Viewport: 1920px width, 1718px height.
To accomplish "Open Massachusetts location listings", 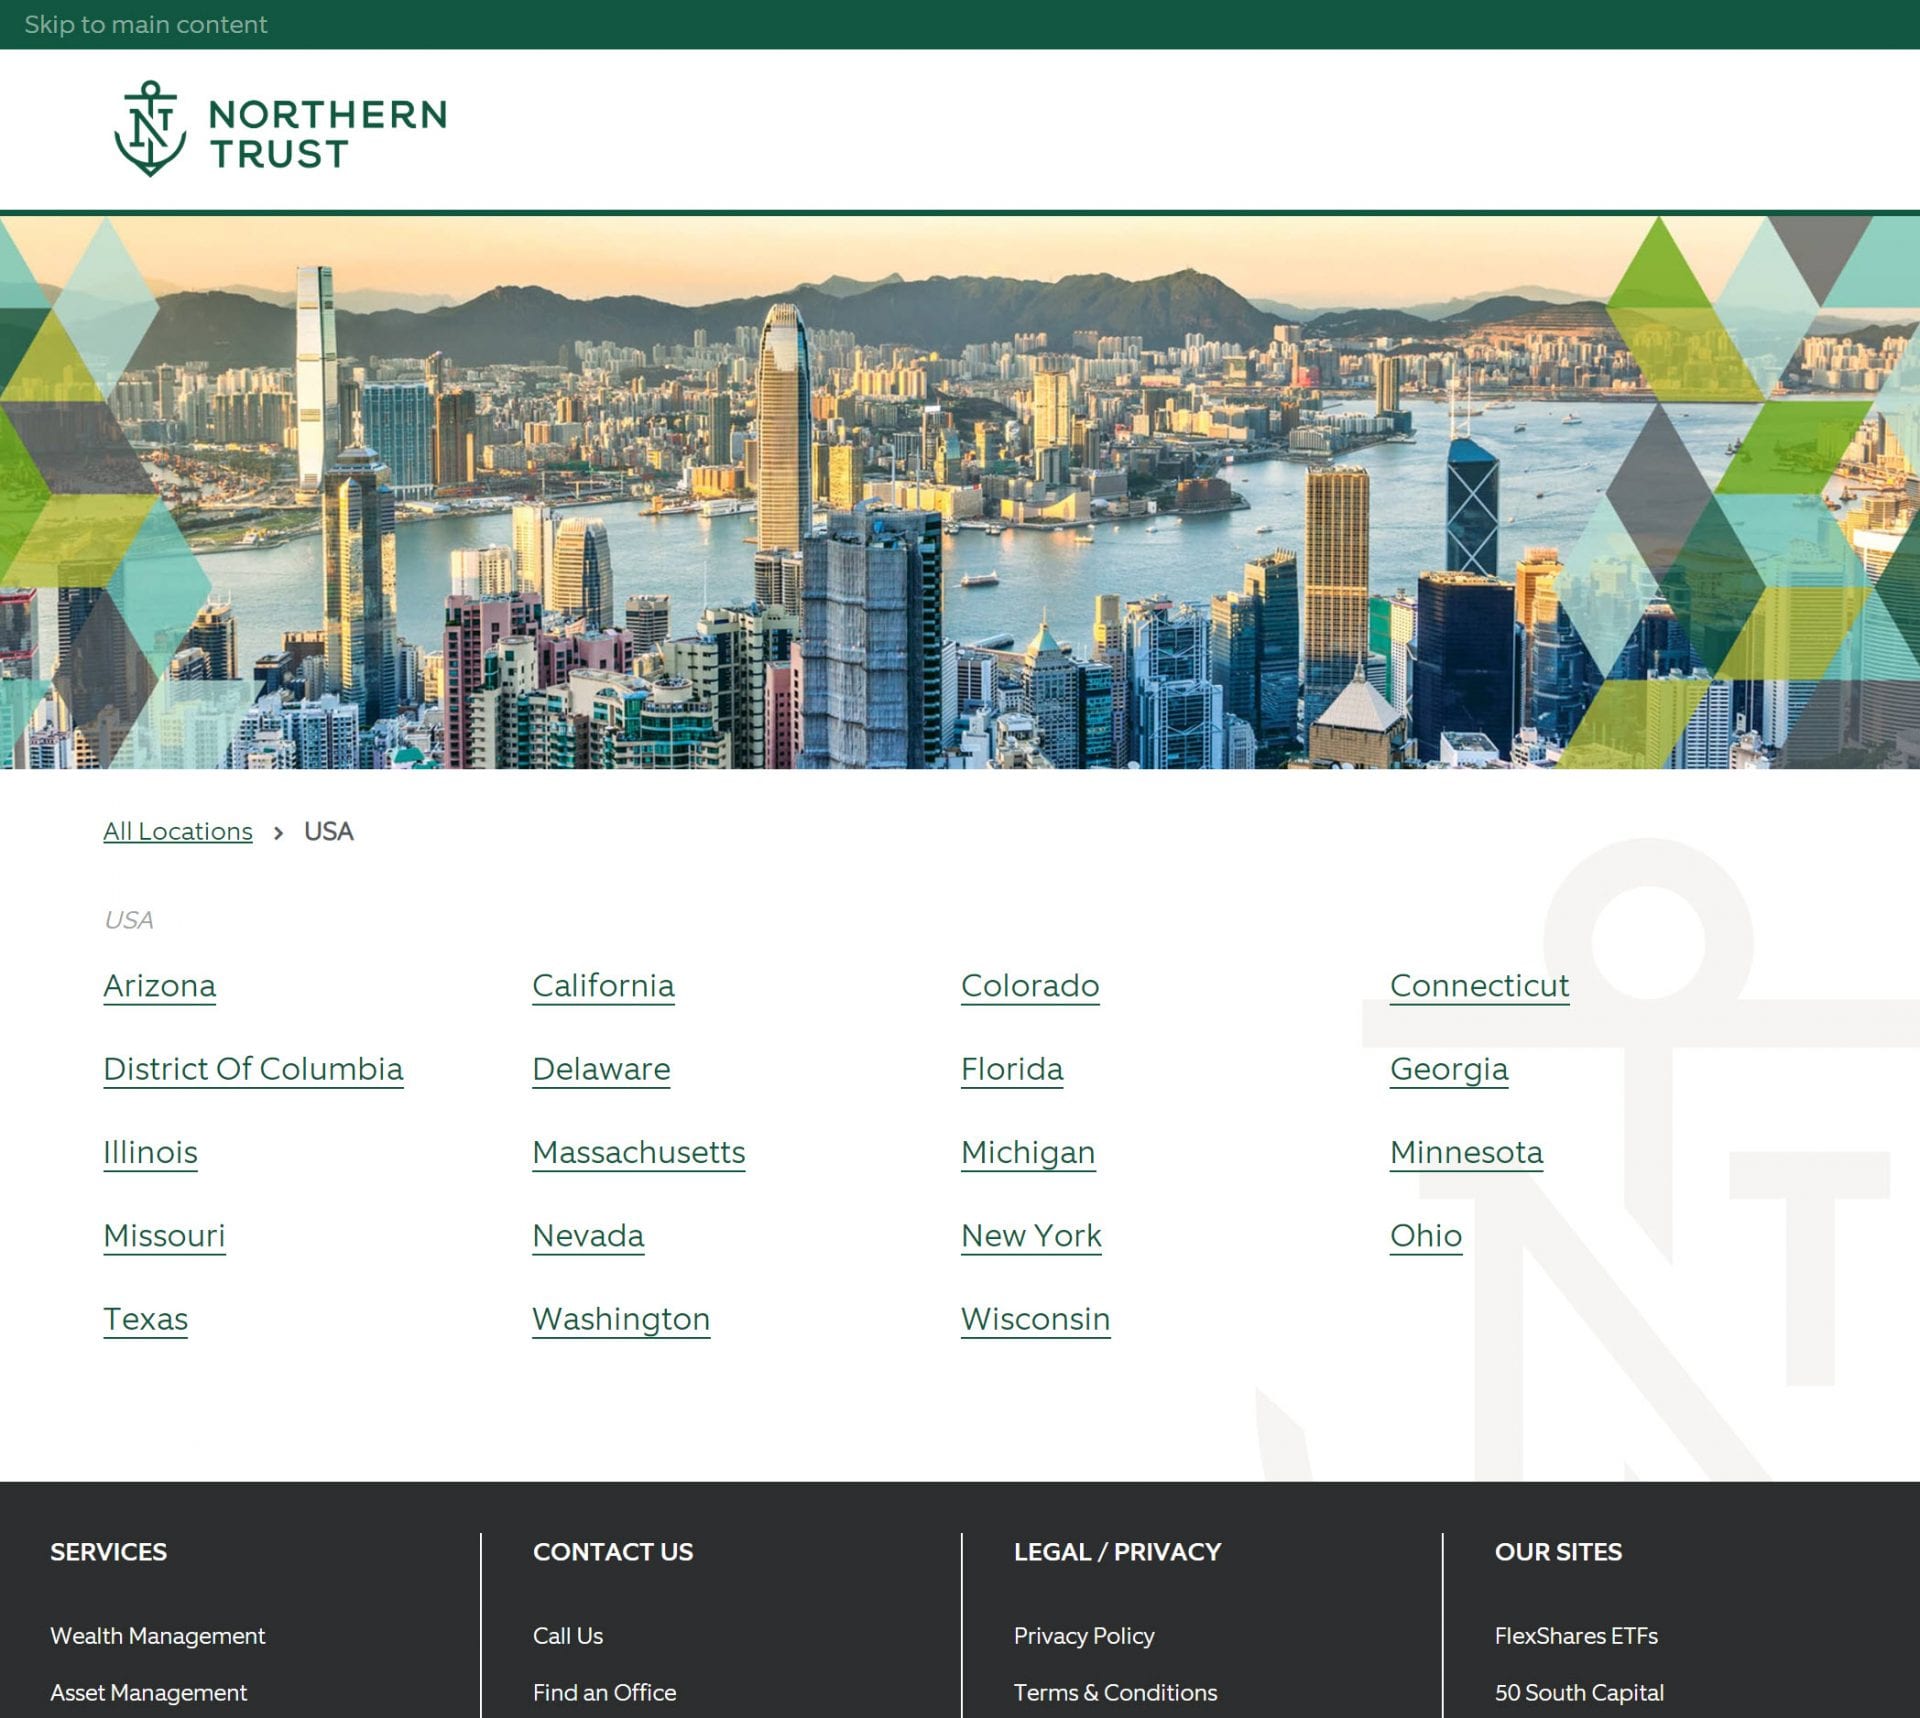I will (x=639, y=1152).
